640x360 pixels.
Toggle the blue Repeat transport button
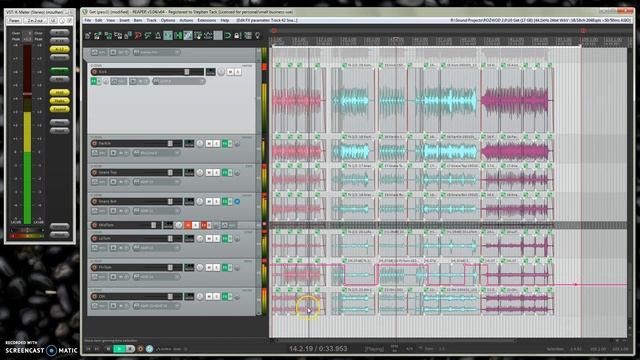(x=149, y=349)
